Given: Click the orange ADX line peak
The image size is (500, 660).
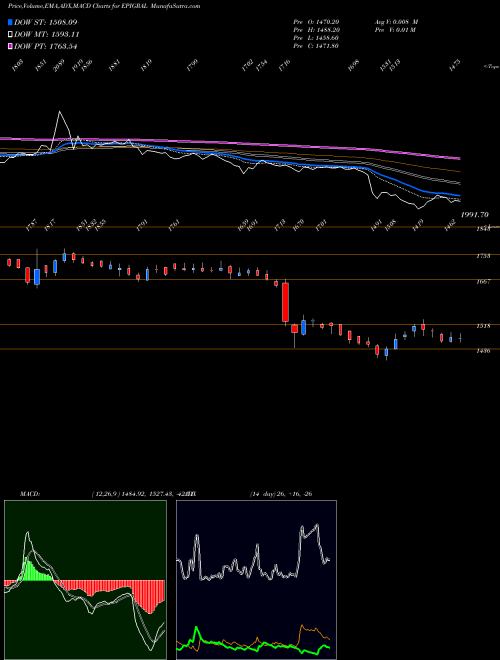Looking at the screenshot, I should (302, 627).
